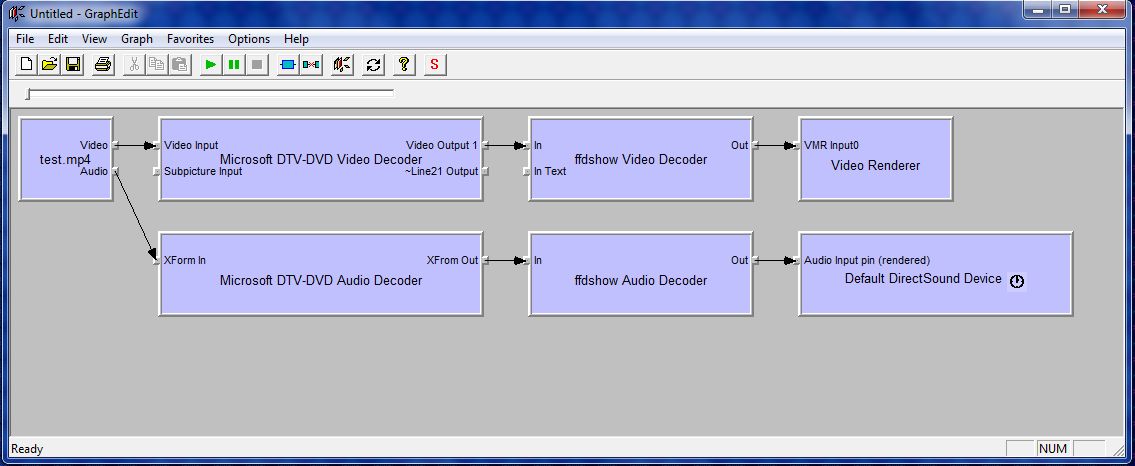Open the View menu
Viewport: 1135px width, 466px height.
click(94, 39)
